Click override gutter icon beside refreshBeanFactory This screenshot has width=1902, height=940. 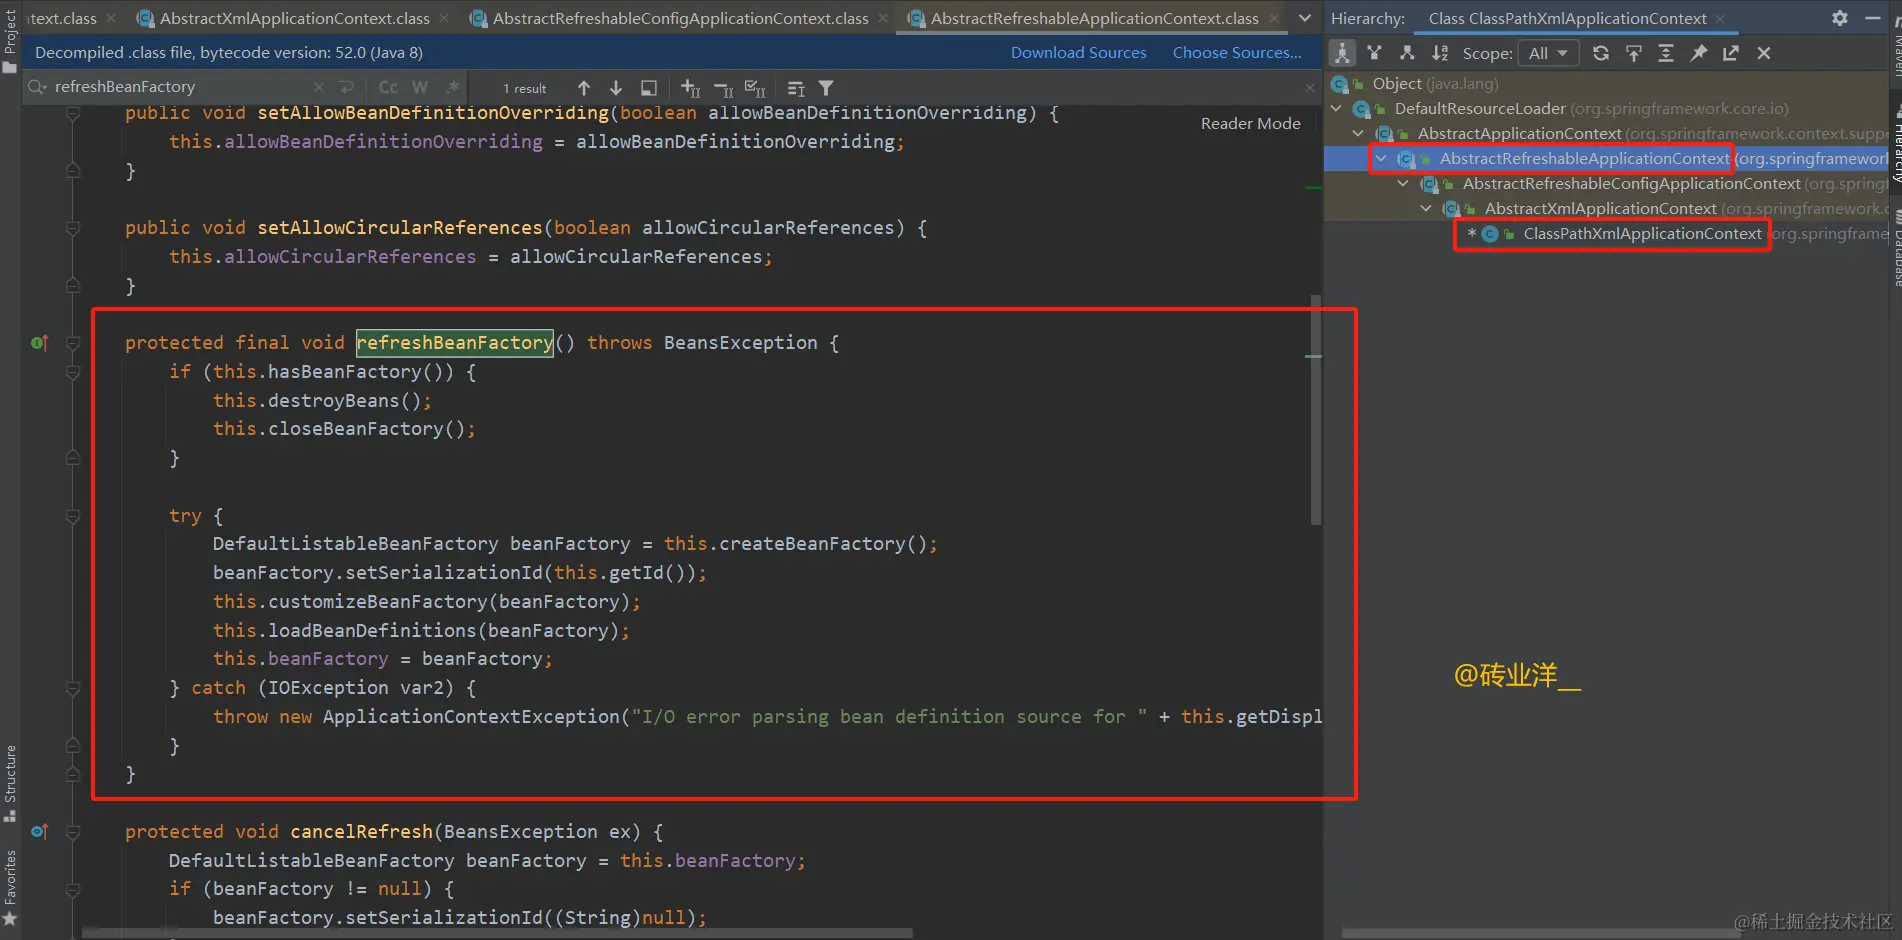[x=39, y=343]
